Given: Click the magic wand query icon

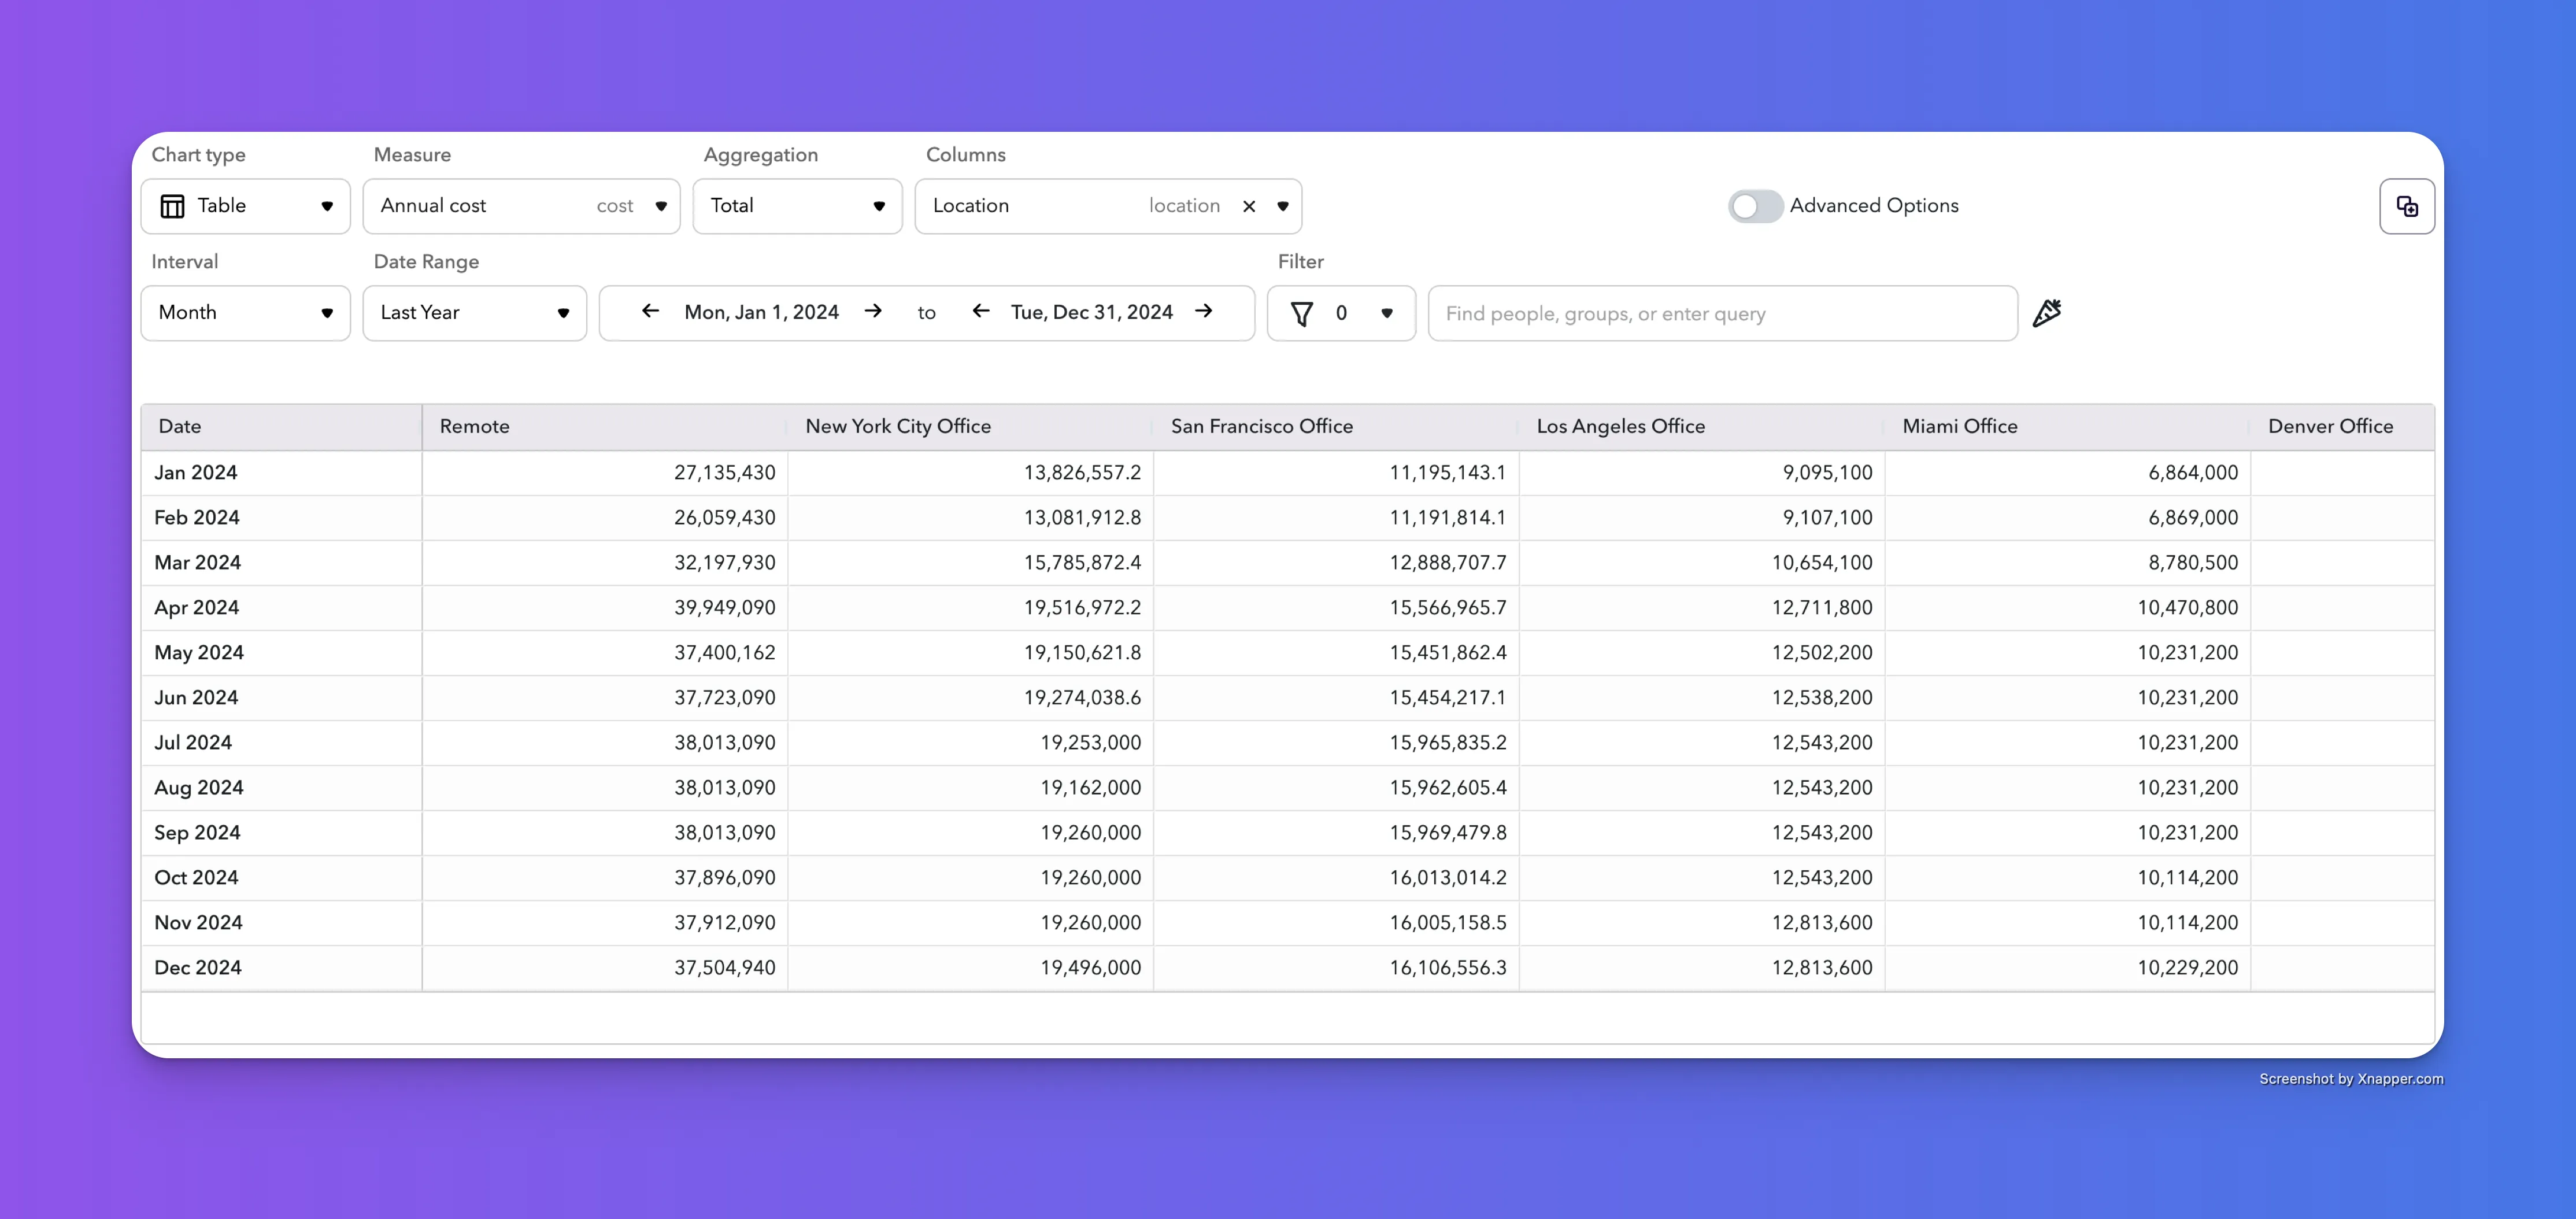Looking at the screenshot, I should (2046, 313).
